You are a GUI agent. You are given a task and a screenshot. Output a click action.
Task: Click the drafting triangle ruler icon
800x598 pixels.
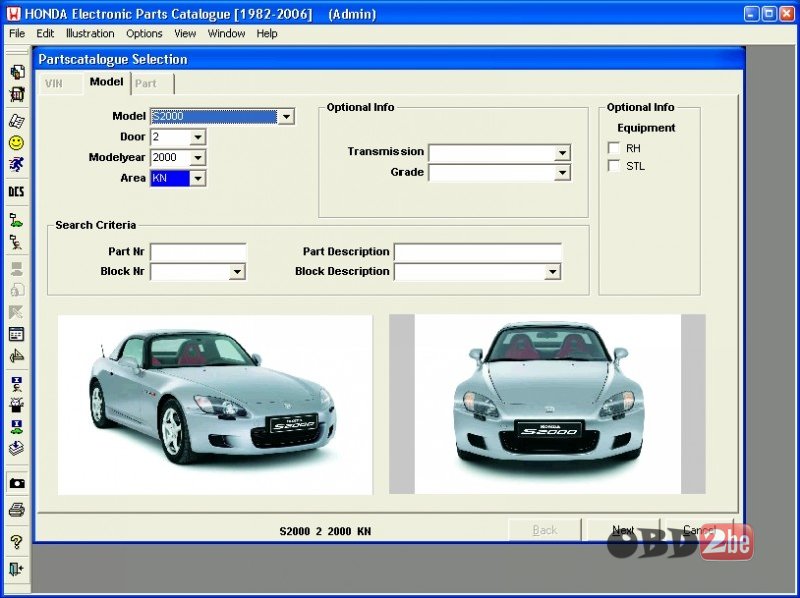(17, 356)
